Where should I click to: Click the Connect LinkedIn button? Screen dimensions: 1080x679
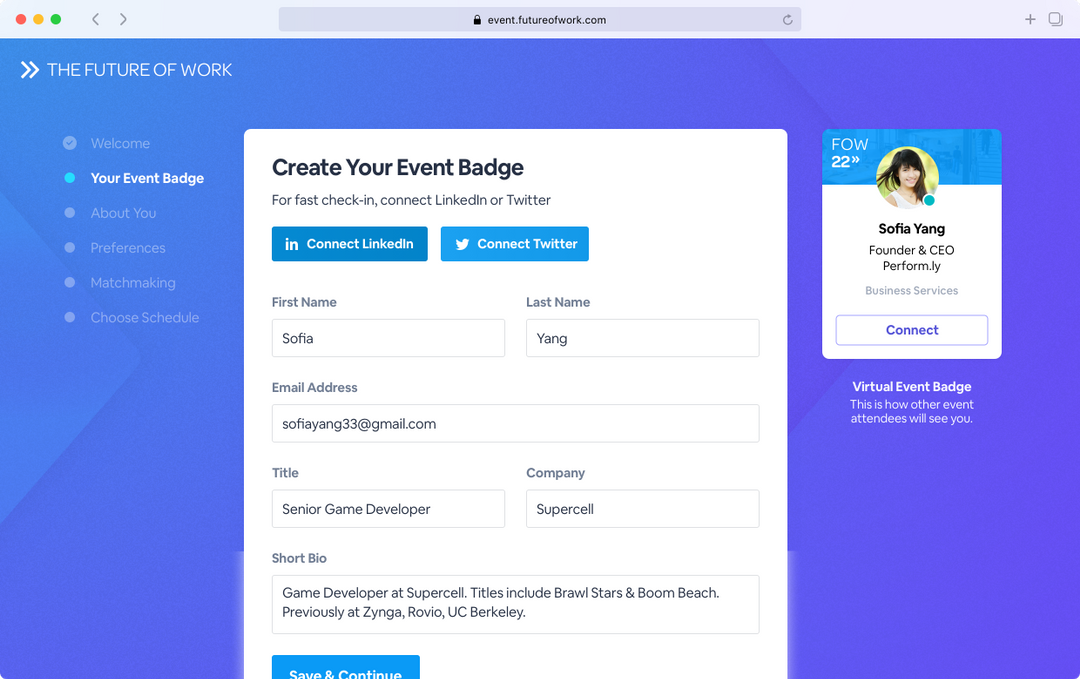click(349, 244)
